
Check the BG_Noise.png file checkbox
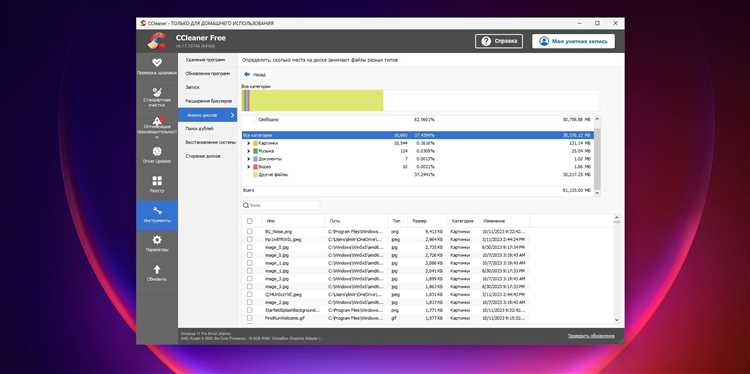click(x=250, y=231)
